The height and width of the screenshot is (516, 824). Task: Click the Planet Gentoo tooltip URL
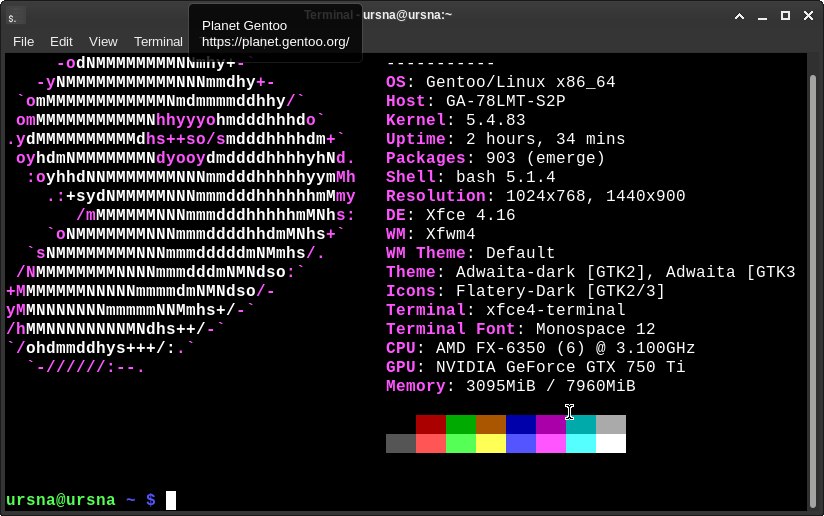275,42
